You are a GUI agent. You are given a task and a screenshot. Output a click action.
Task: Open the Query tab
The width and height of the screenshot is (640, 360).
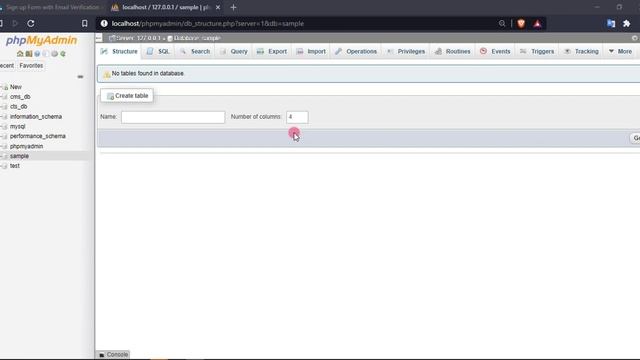[x=234, y=51]
